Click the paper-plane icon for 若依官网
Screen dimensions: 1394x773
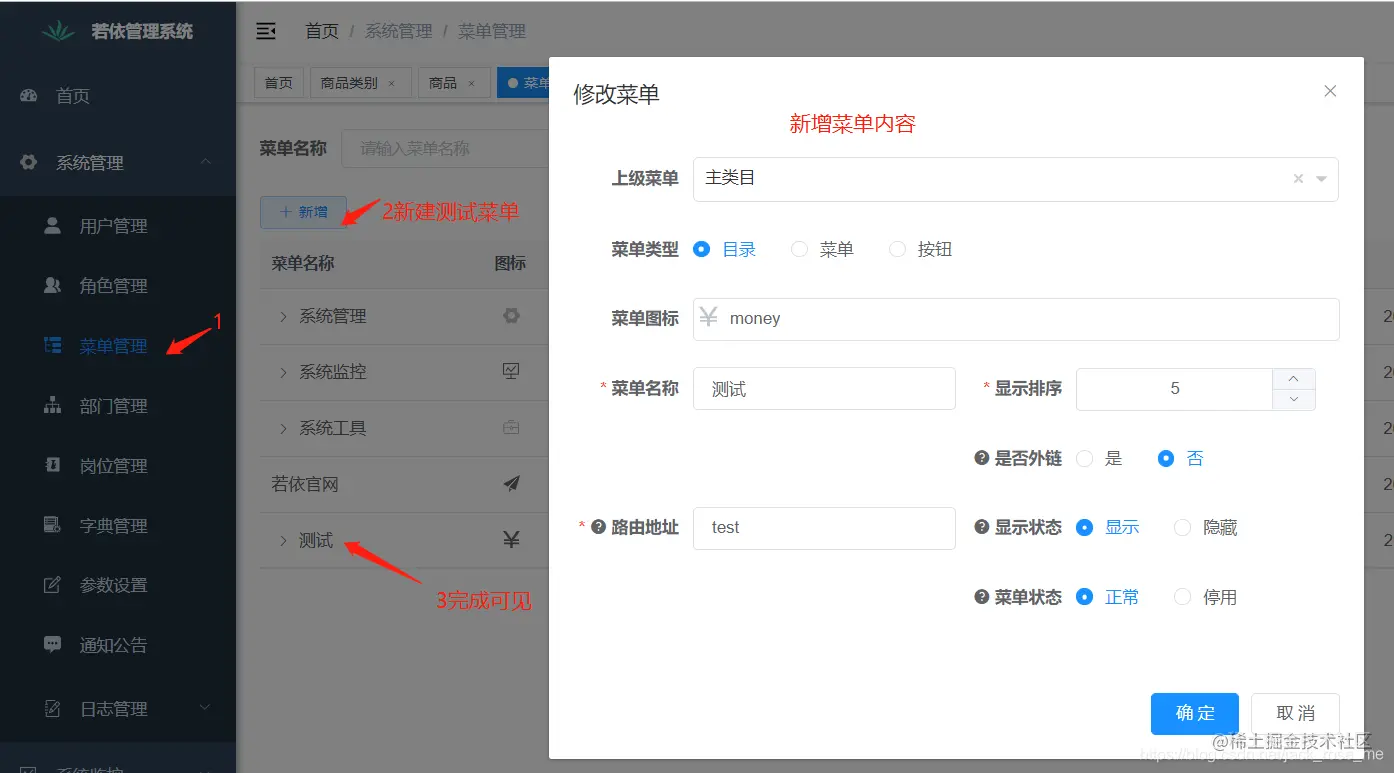click(x=511, y=484)
